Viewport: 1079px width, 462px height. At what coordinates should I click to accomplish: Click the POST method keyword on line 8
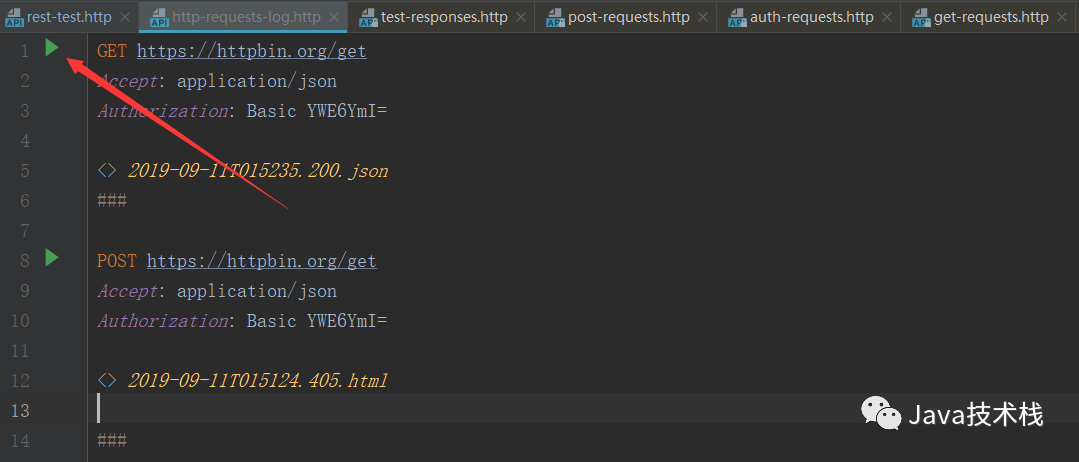coord(117,261)
